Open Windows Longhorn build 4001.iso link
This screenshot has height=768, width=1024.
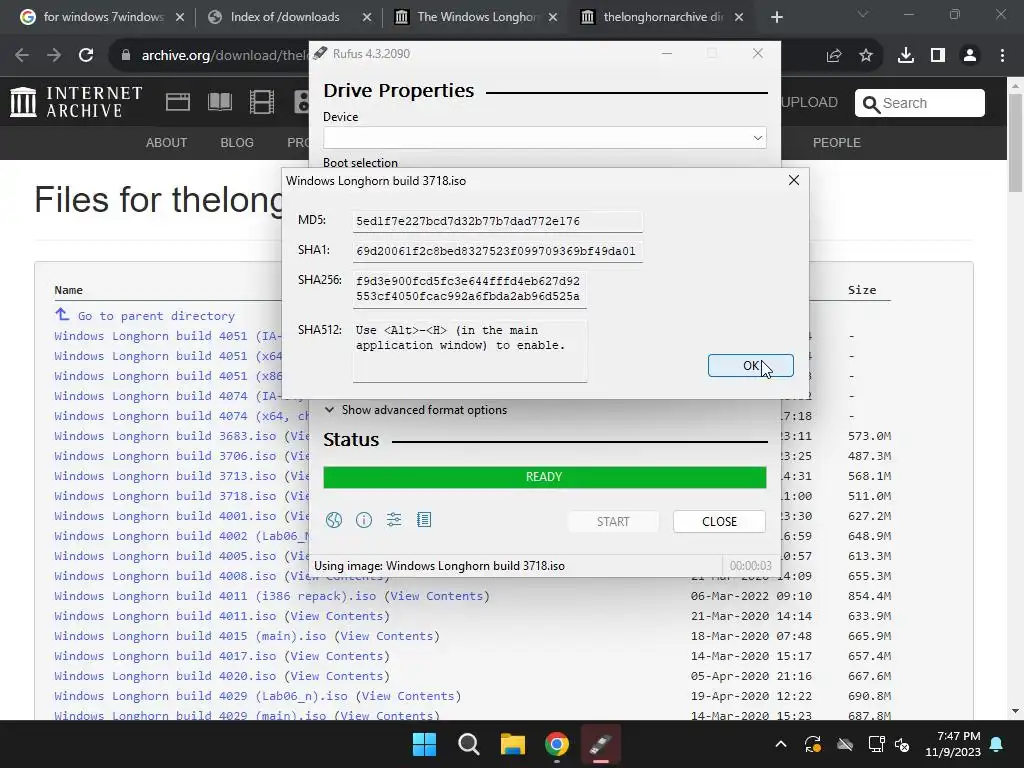tap(165, 516)
